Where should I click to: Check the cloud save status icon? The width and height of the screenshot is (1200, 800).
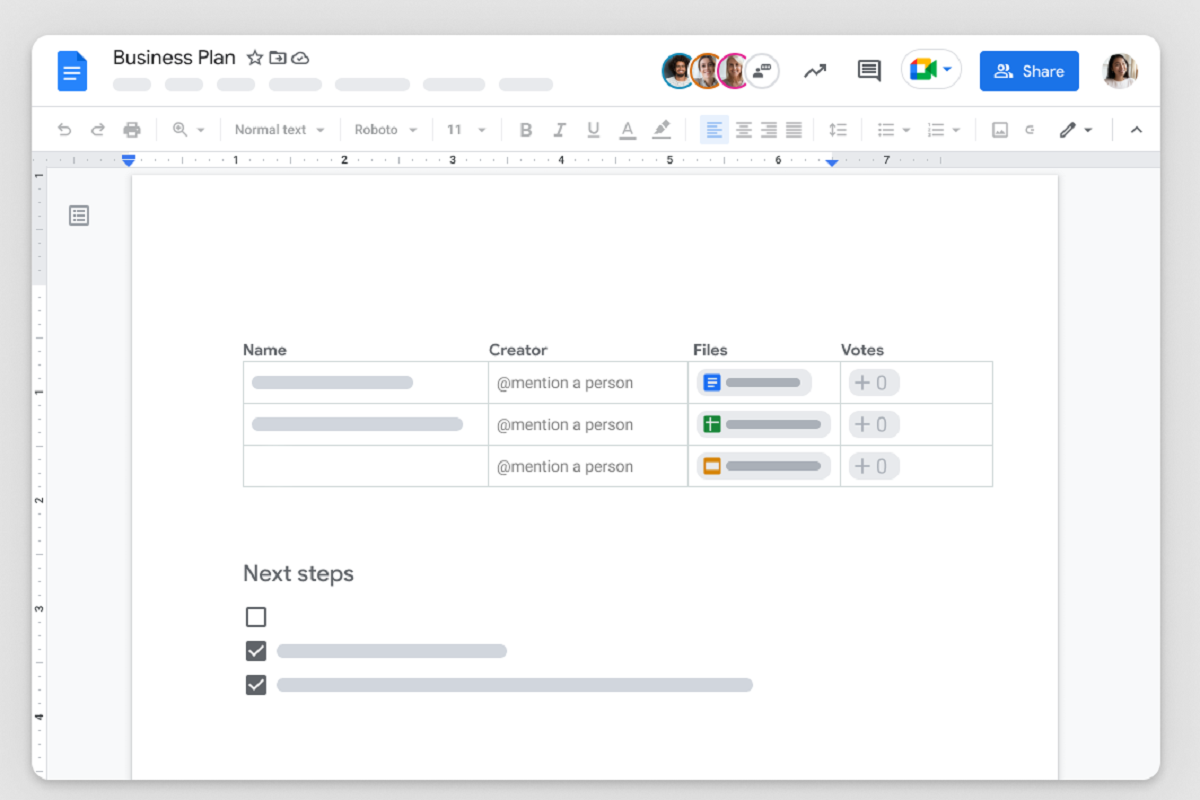[x=300, y=58]
